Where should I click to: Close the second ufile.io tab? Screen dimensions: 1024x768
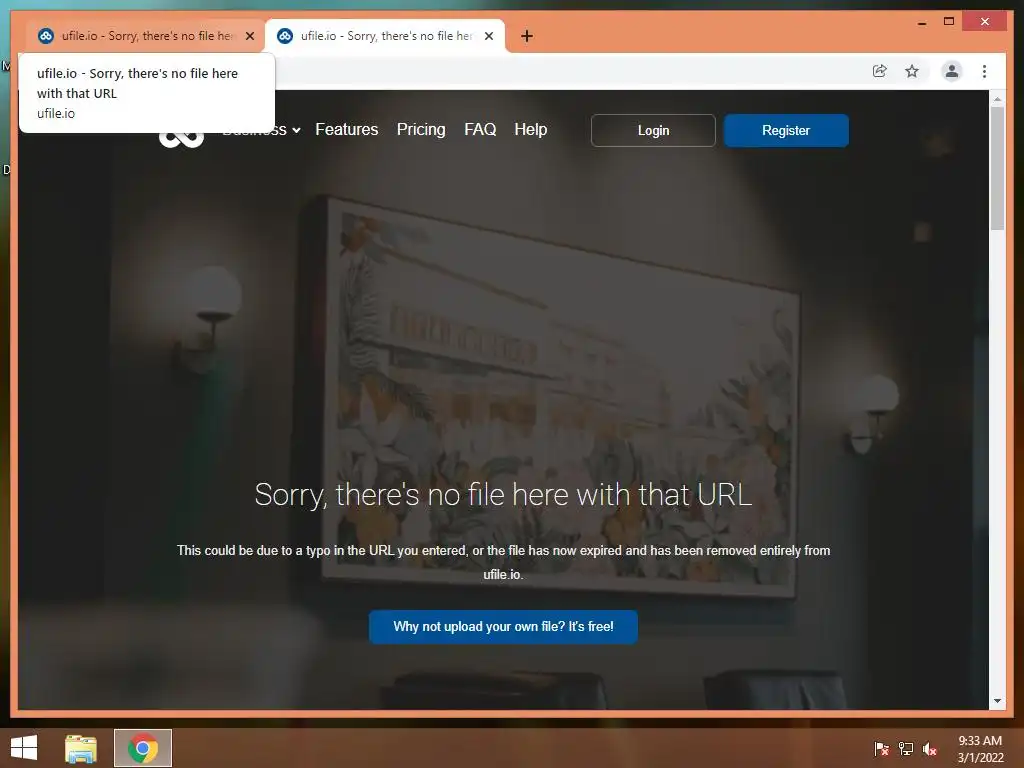[x=488, y=36]
